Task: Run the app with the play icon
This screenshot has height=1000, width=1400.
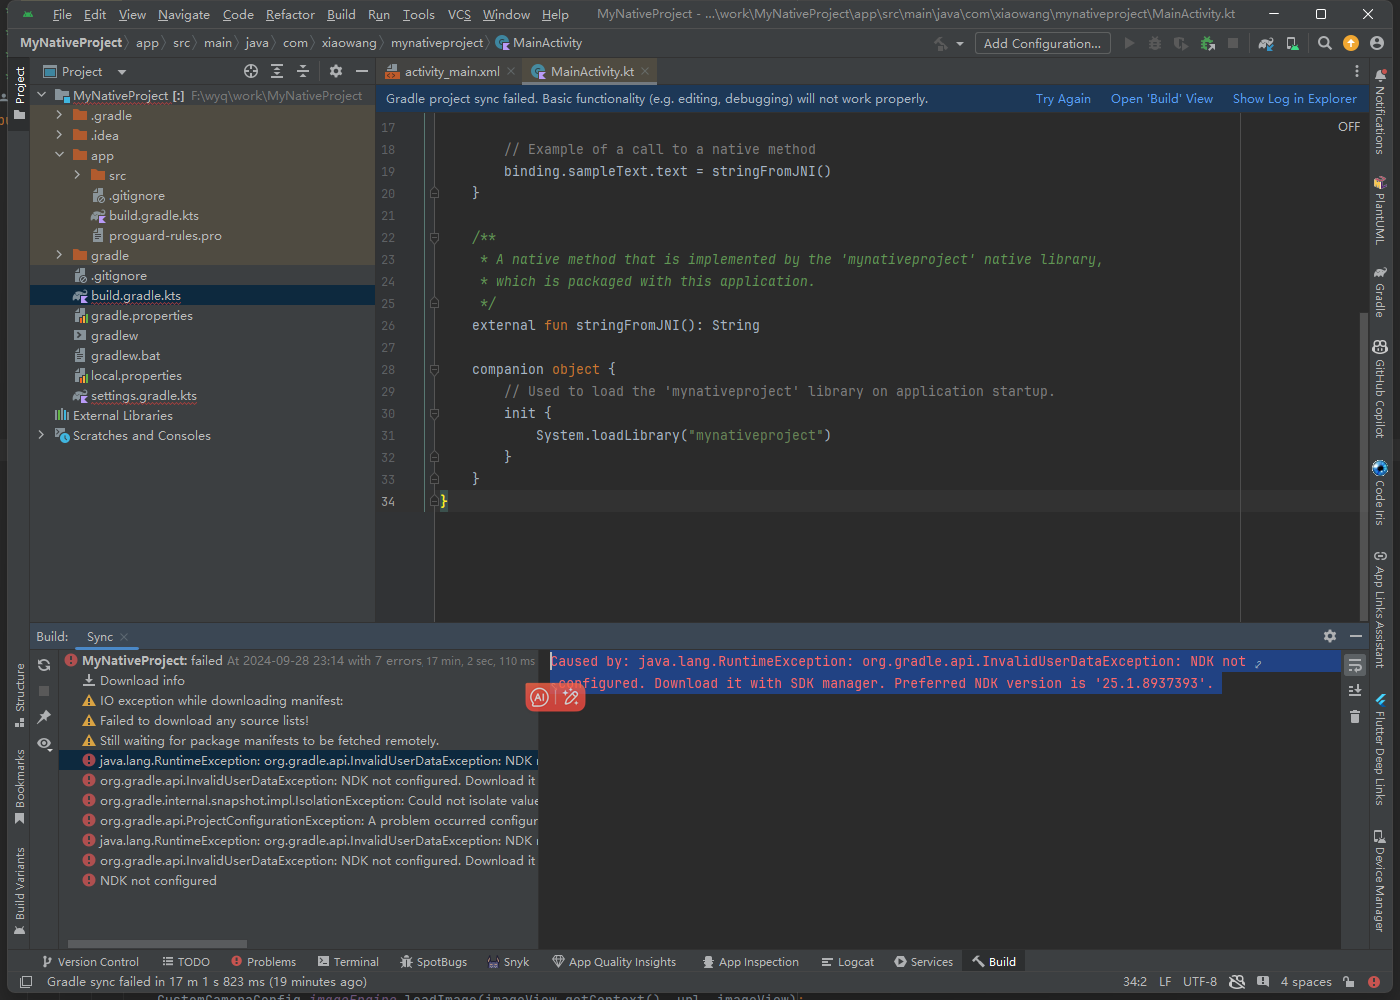Action: point(1129,43)
